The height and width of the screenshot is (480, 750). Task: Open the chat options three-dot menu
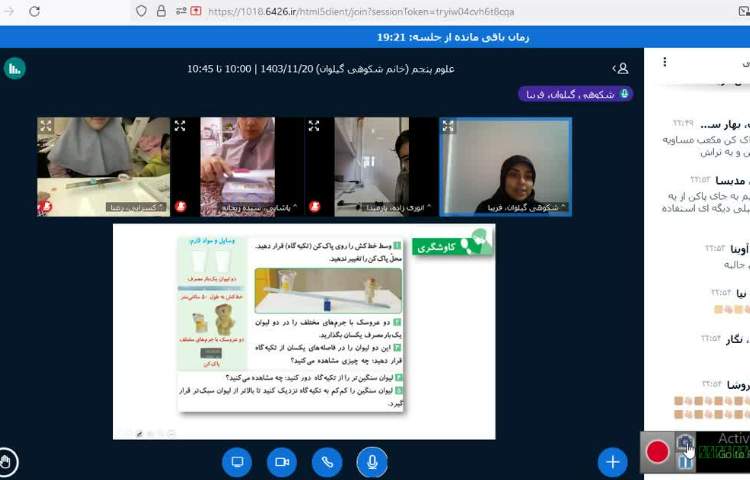click(x=664, y=62)
